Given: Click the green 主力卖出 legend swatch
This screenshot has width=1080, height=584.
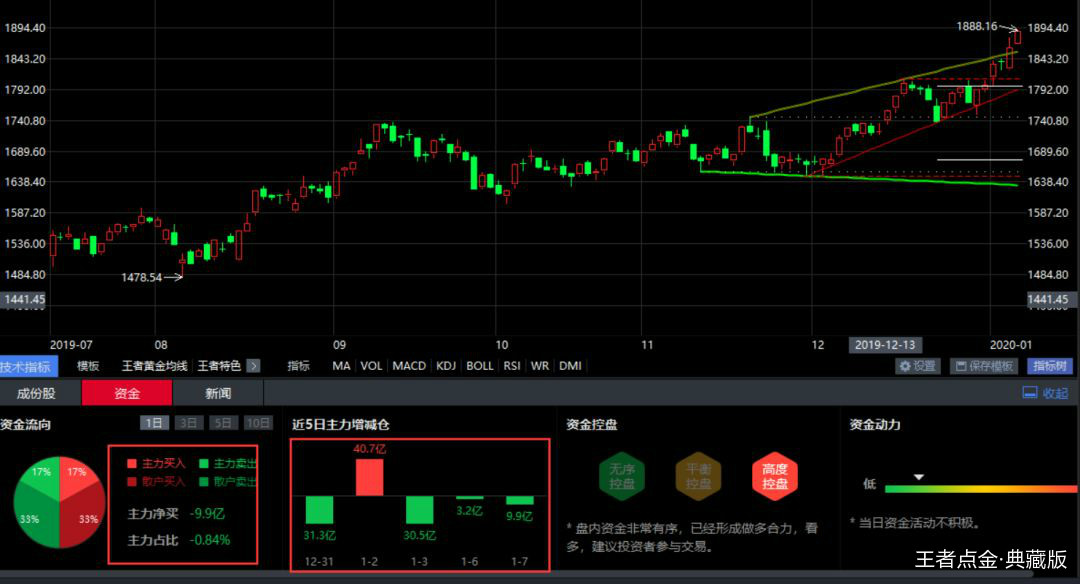Looking at the screenshot, I should [x=204, y=463].
